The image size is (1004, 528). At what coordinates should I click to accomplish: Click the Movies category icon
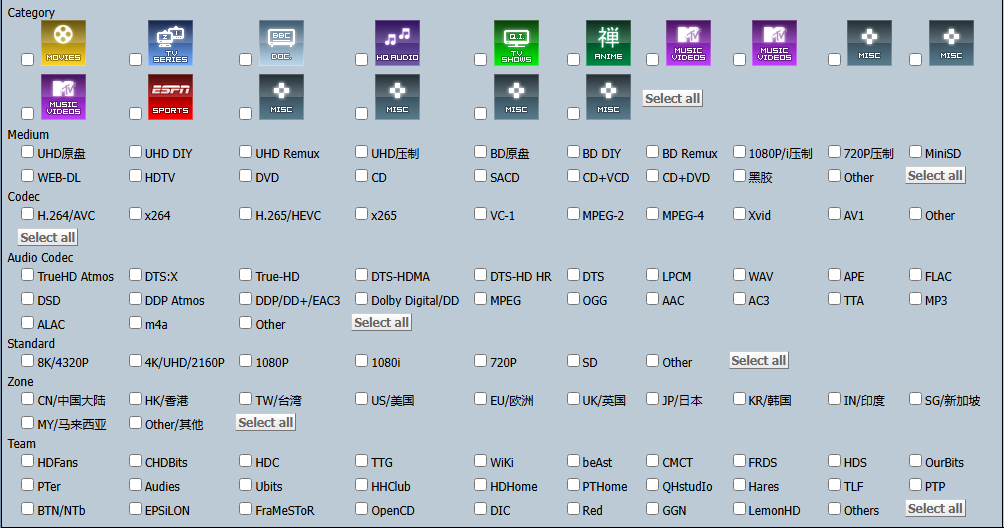click(63, 42)
